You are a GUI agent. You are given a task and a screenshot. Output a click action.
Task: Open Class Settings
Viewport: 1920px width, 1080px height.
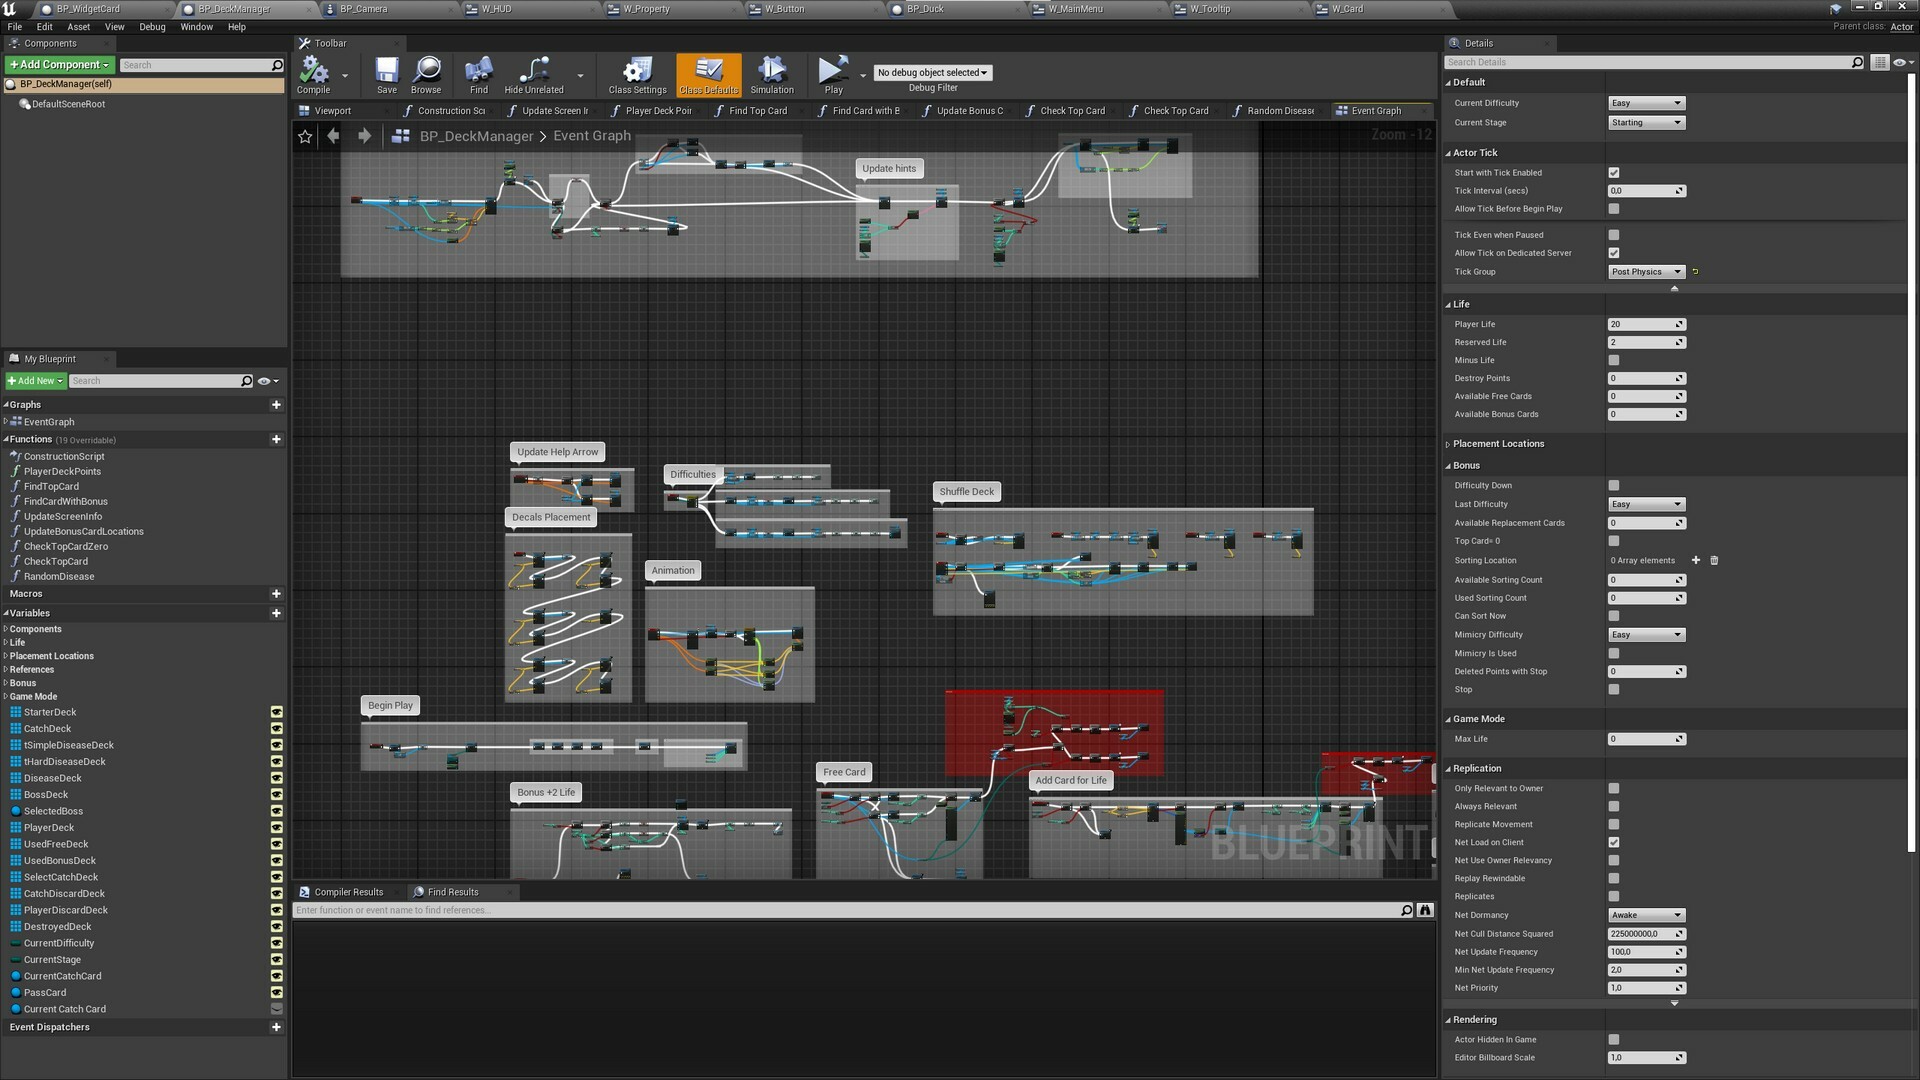pos(637,74)
